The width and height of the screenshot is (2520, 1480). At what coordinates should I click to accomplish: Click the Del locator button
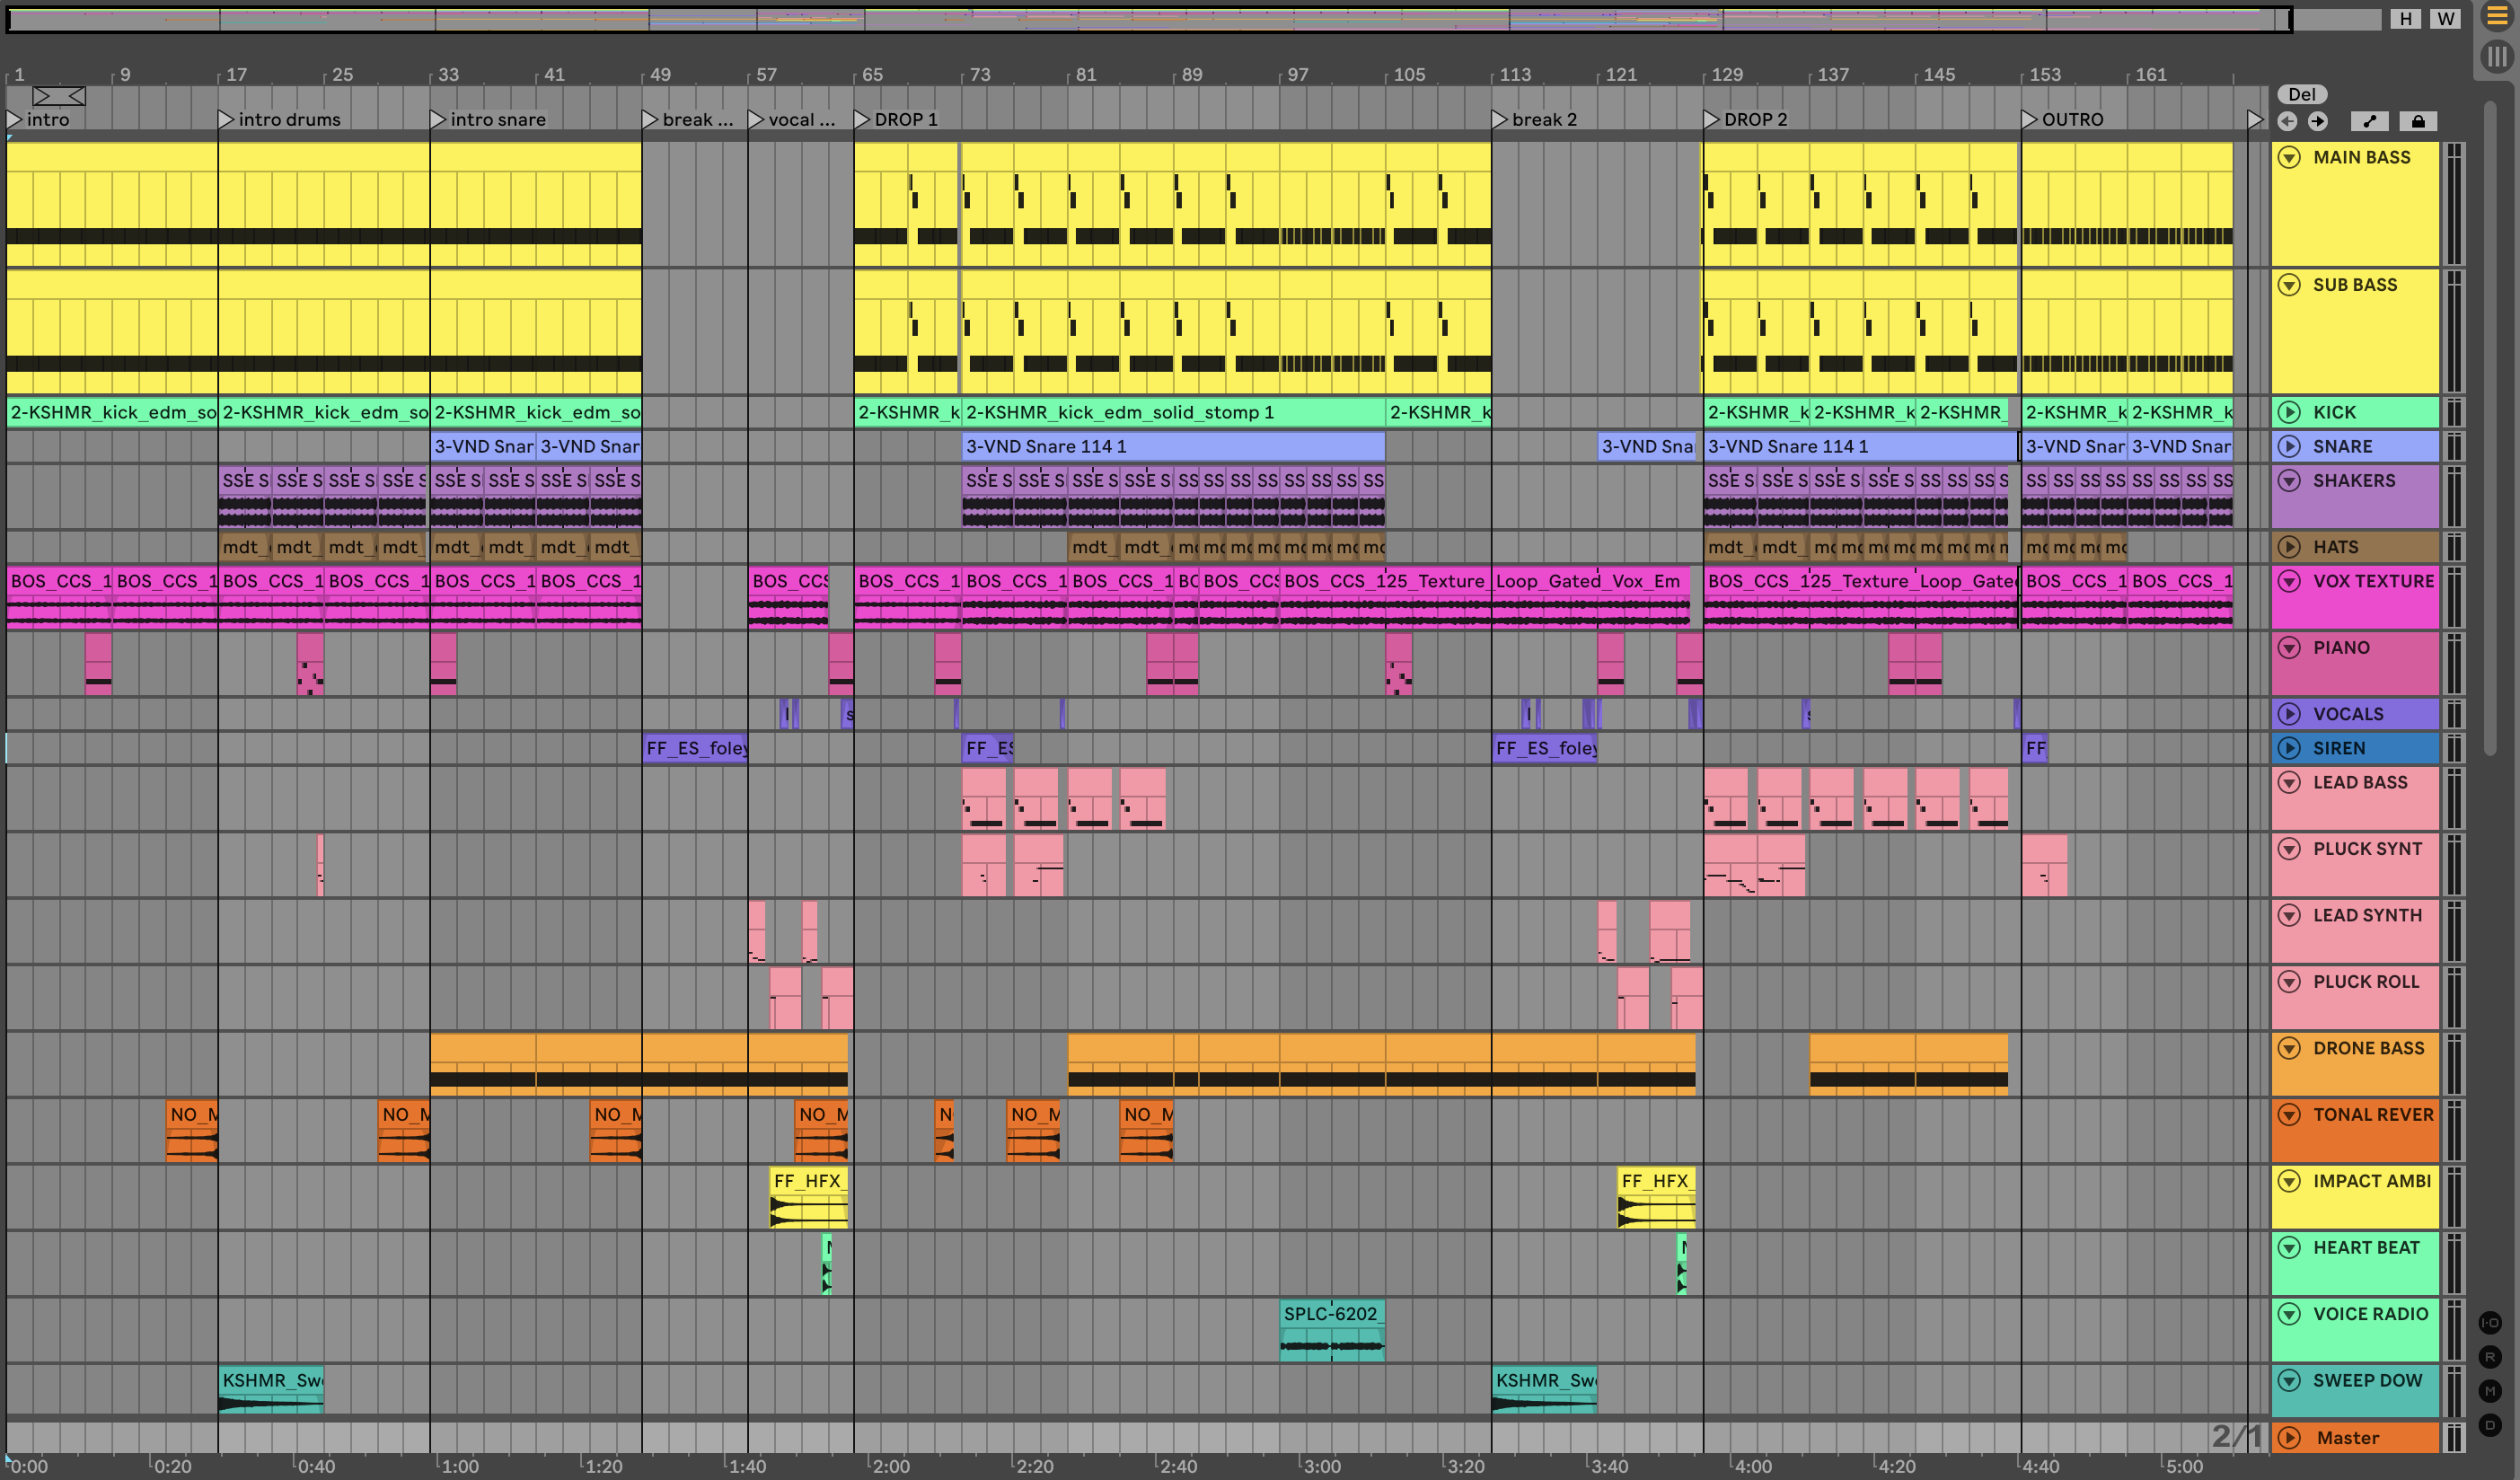(2301, 94)
